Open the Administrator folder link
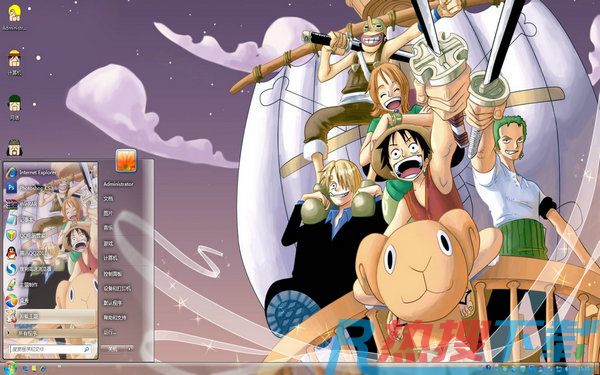This screenshot has width=600, height=375. click(119, 184)
